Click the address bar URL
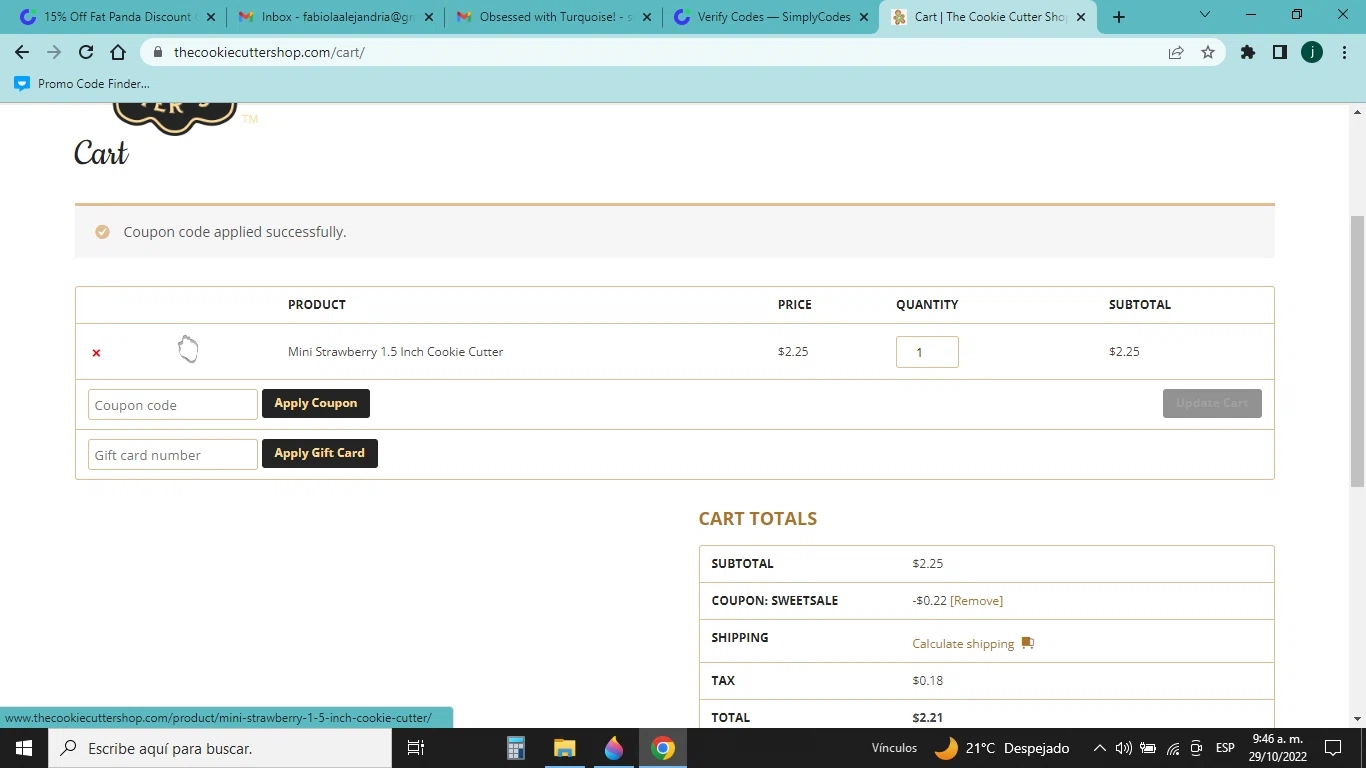The width and height of the screenshot is (1366, 768). (x=269, y=52)
